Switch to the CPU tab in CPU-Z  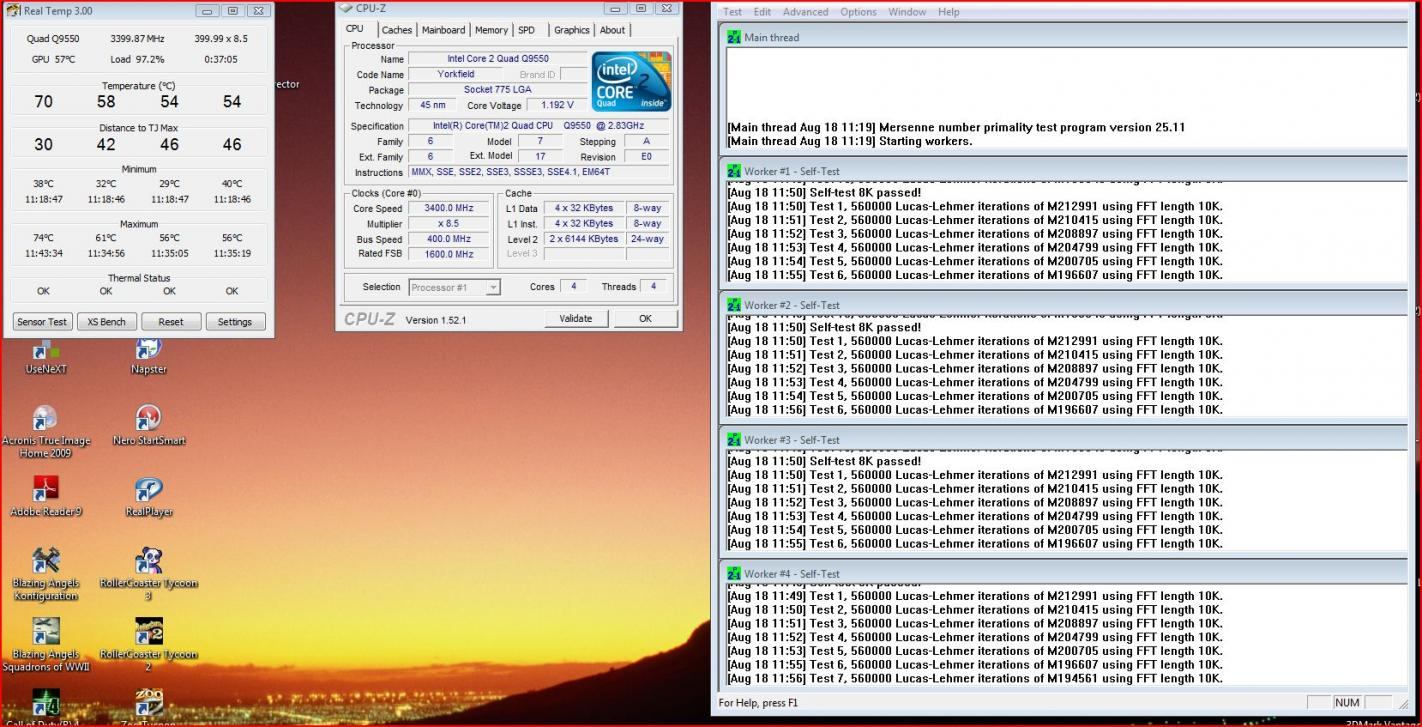pyautogui.click(x=355, y=29)
